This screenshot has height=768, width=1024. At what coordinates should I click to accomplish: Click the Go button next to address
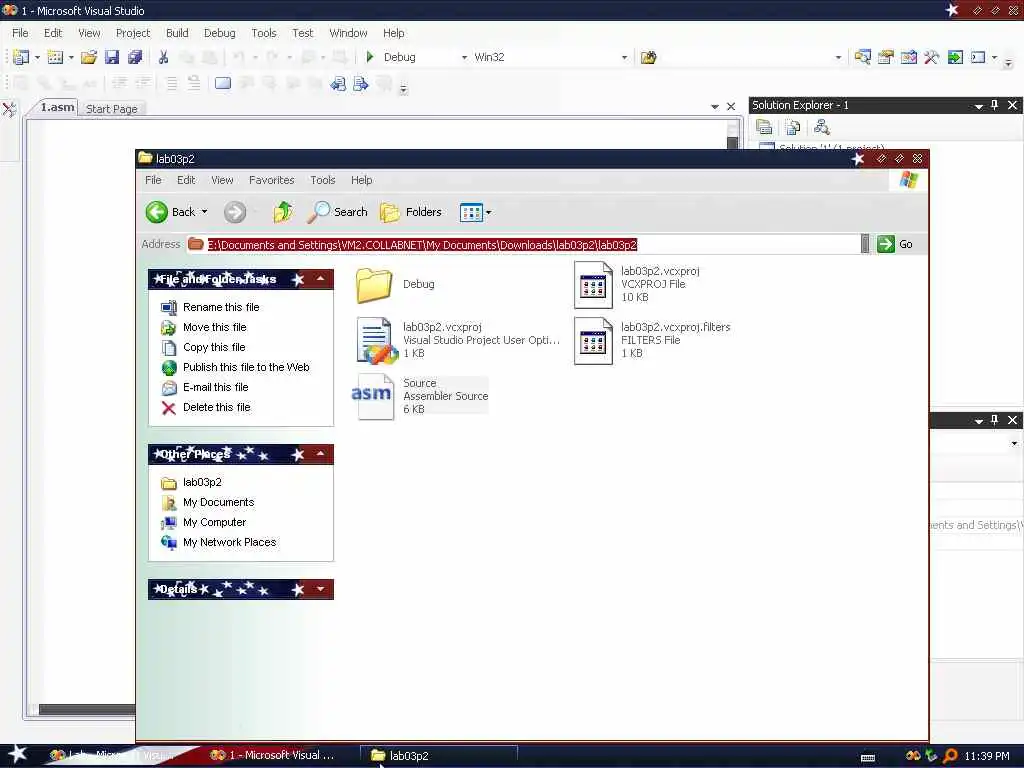[895, 244]
